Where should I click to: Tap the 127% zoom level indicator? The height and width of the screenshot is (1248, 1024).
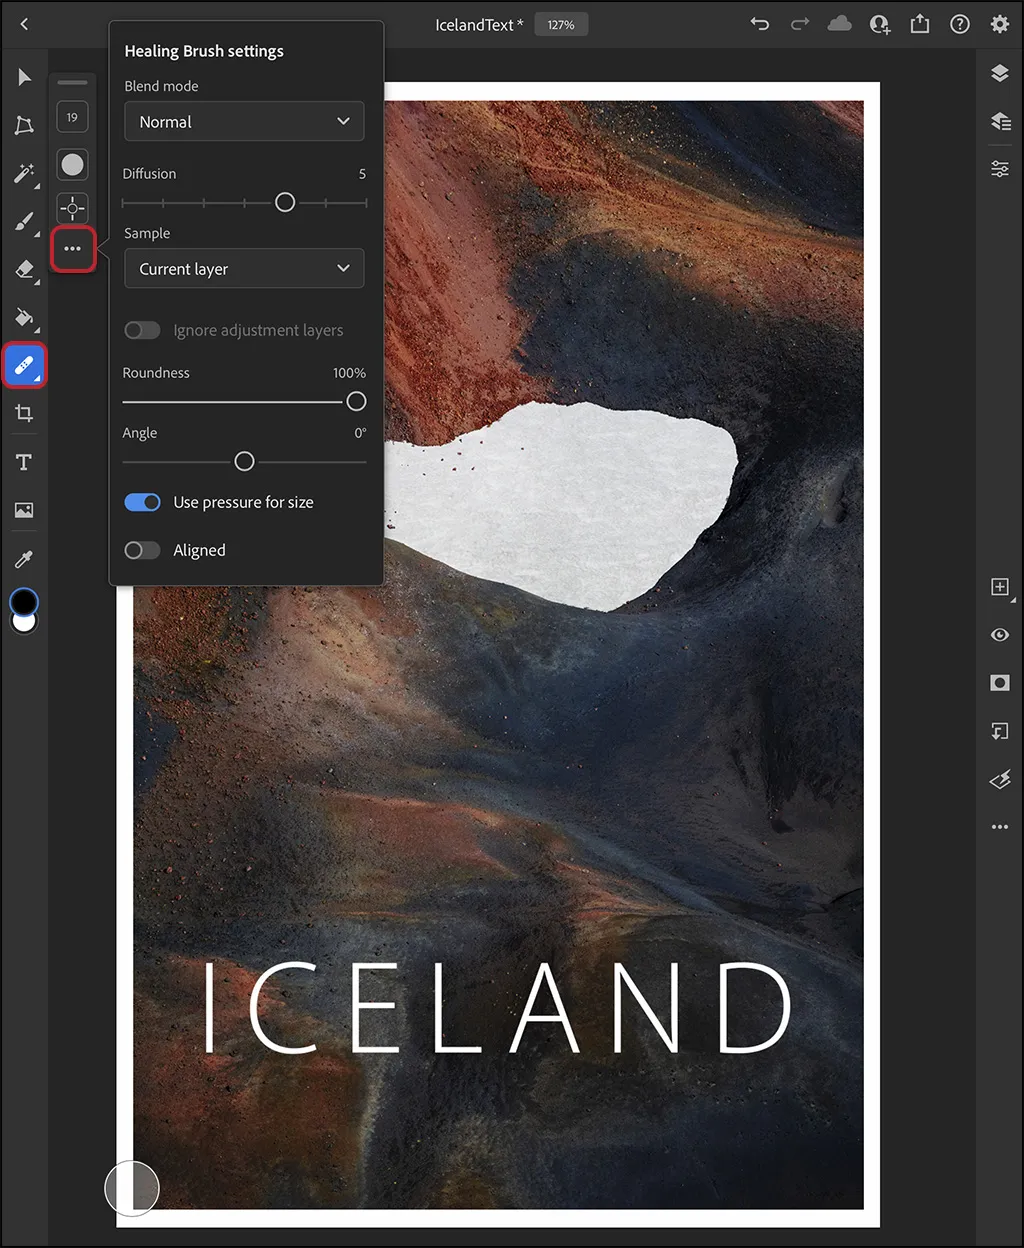point(561,24)
